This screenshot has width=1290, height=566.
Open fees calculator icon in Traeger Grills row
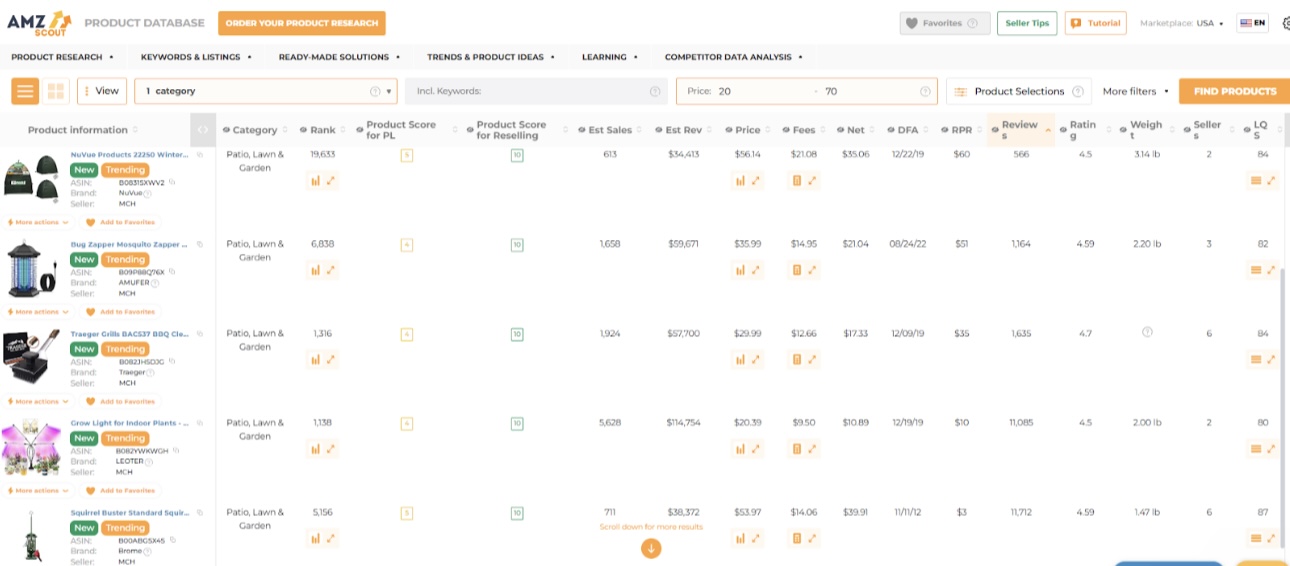(797, 359)
